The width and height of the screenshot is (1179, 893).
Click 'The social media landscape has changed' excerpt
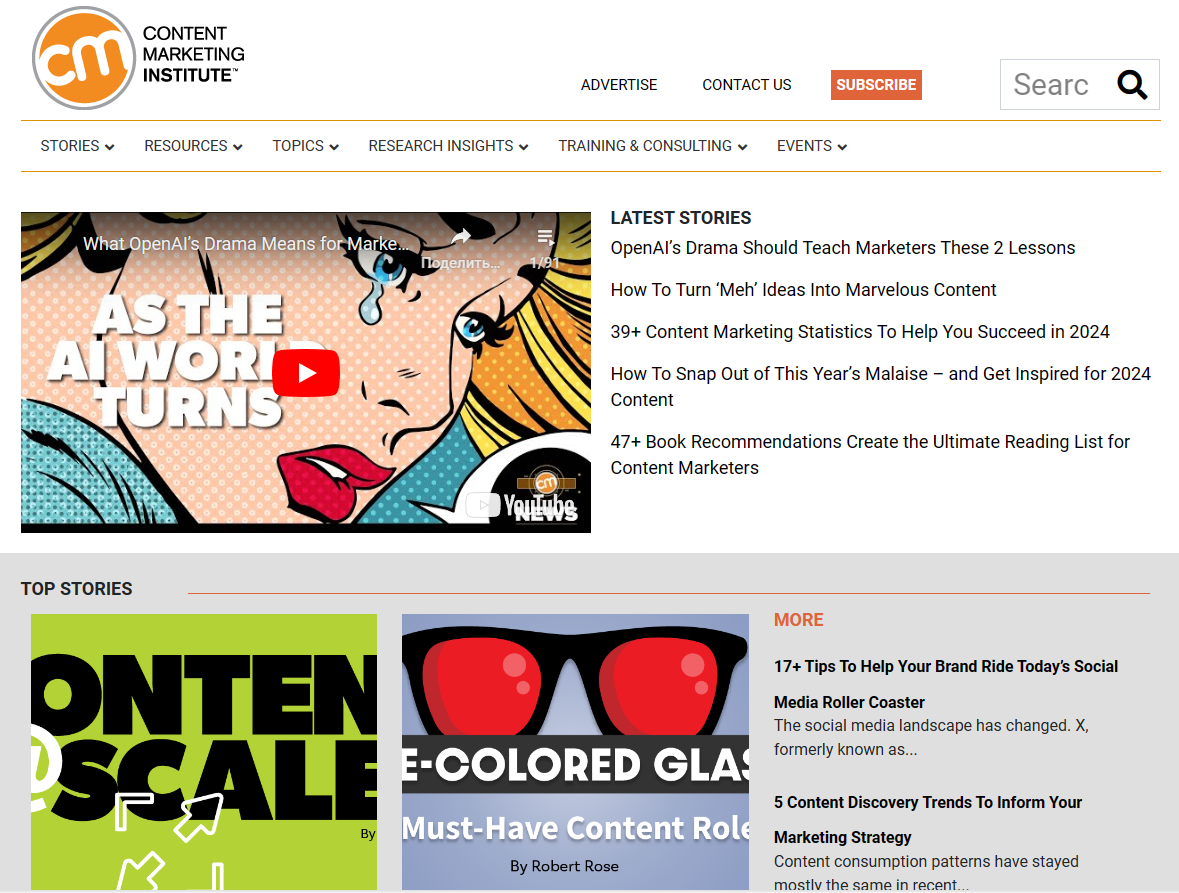(x=931, y=737)
